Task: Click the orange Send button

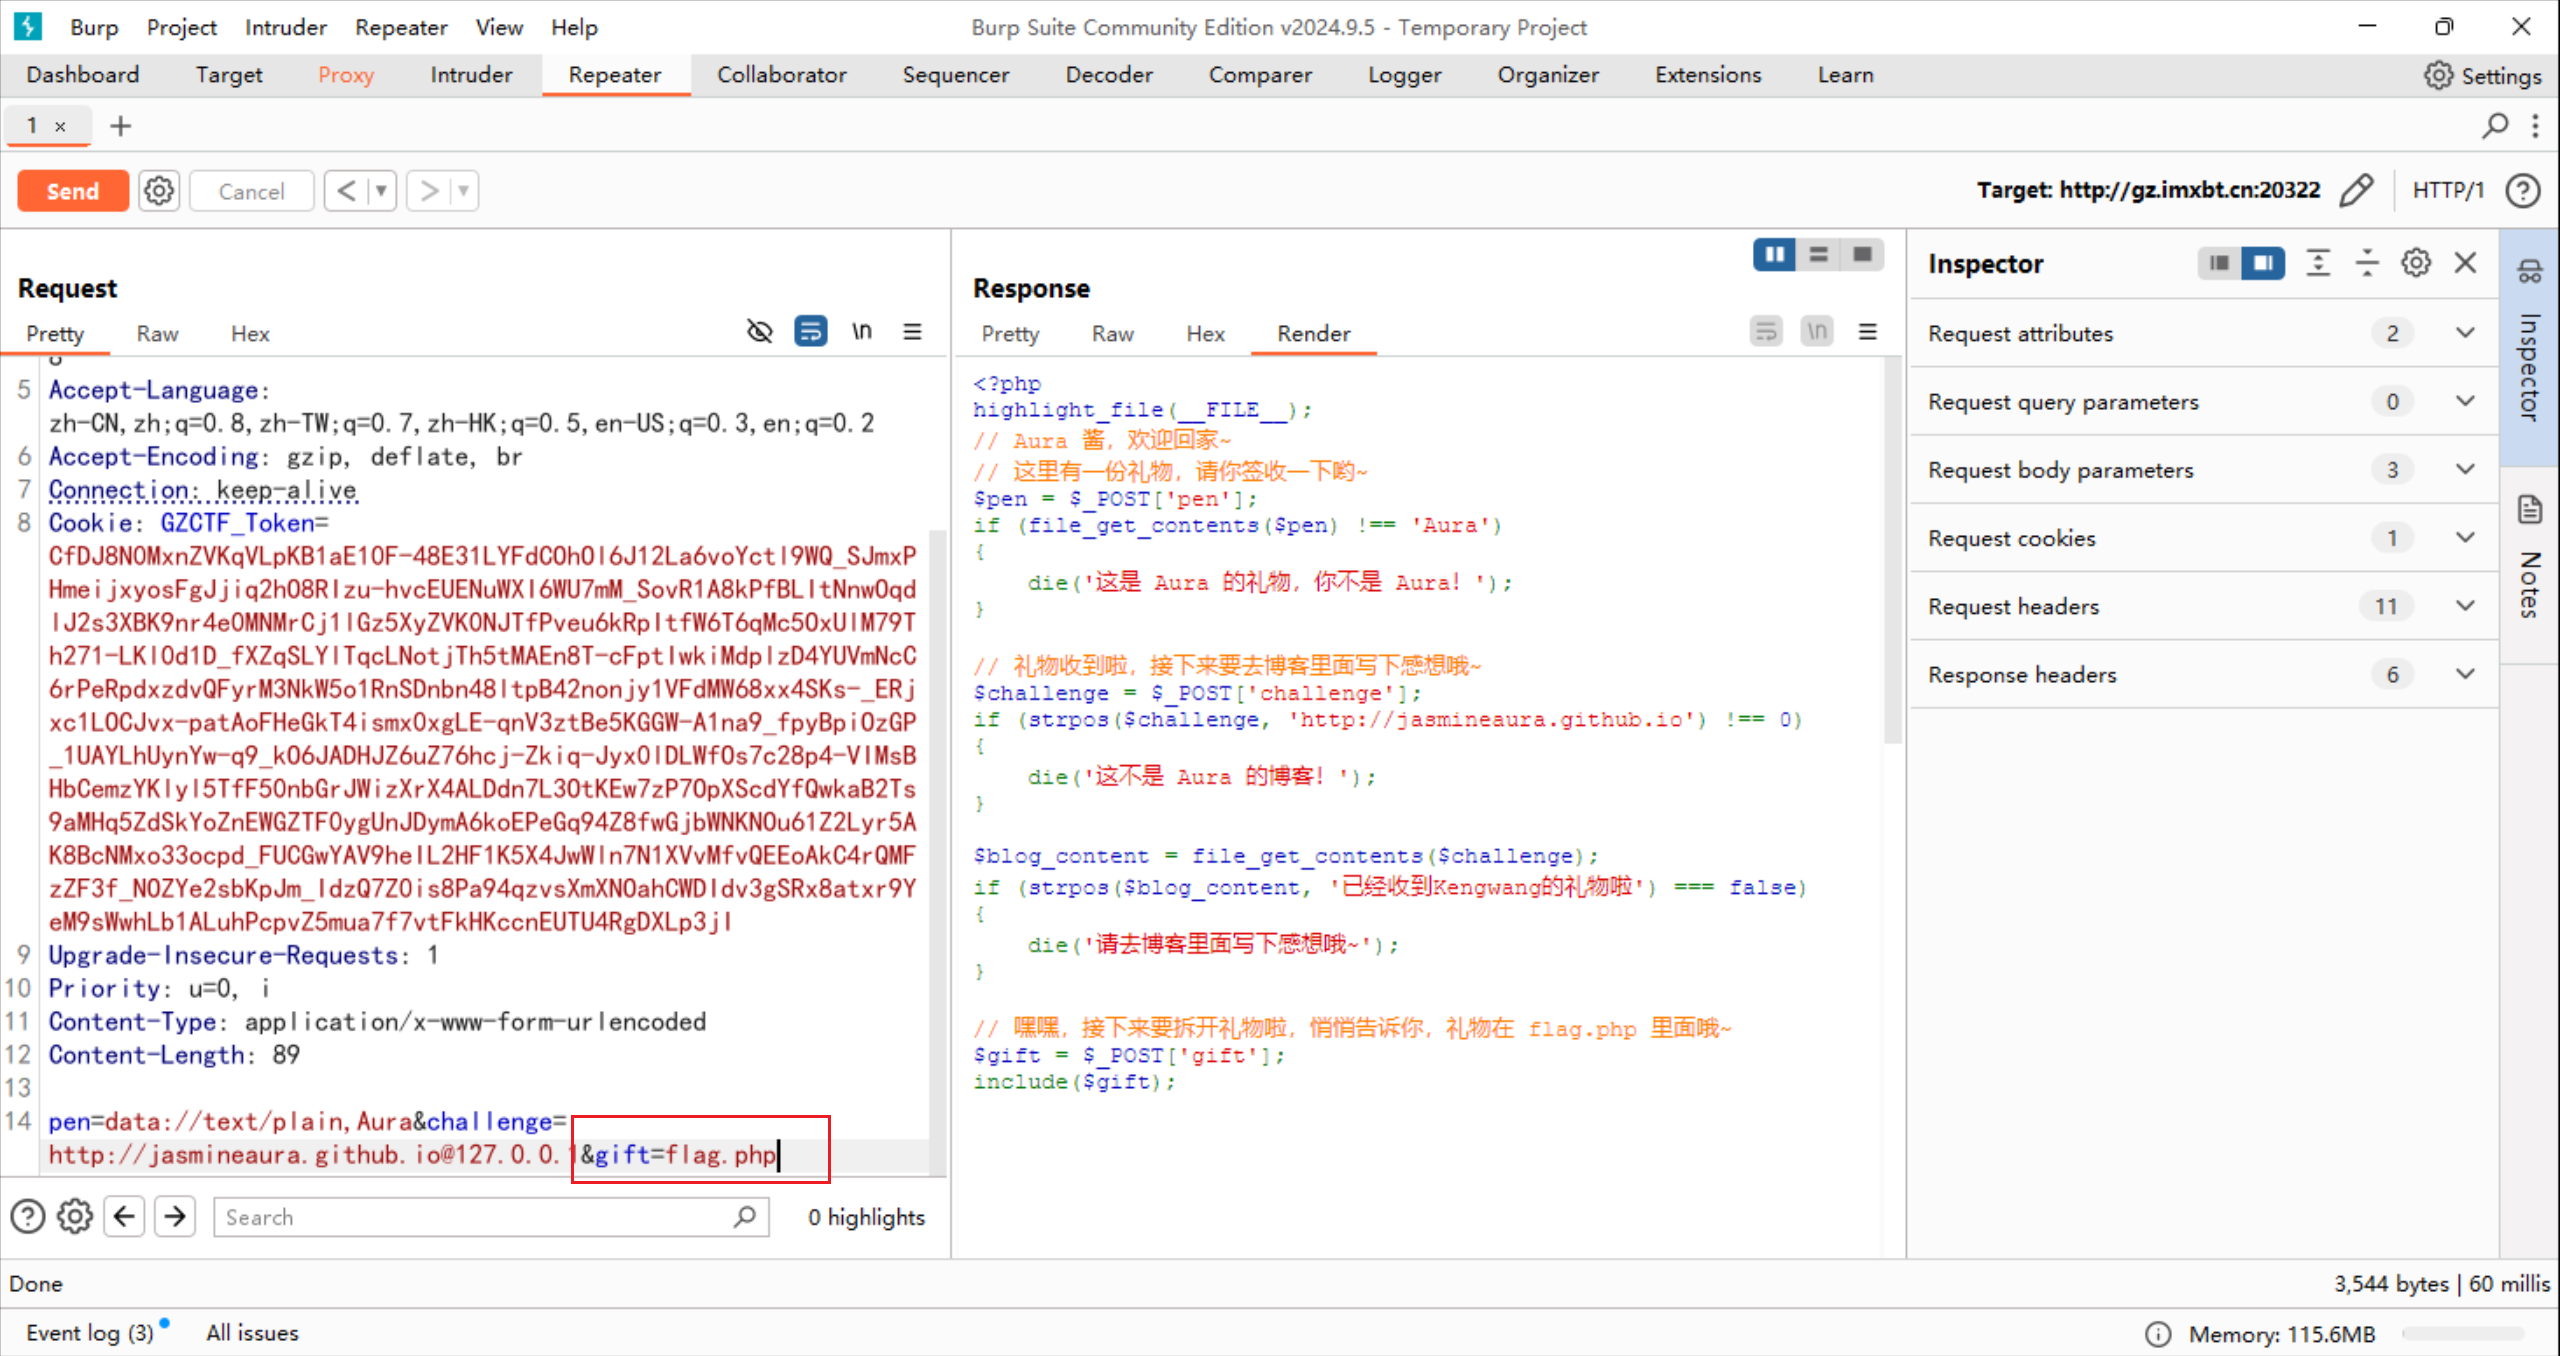Action: (73, 191)
